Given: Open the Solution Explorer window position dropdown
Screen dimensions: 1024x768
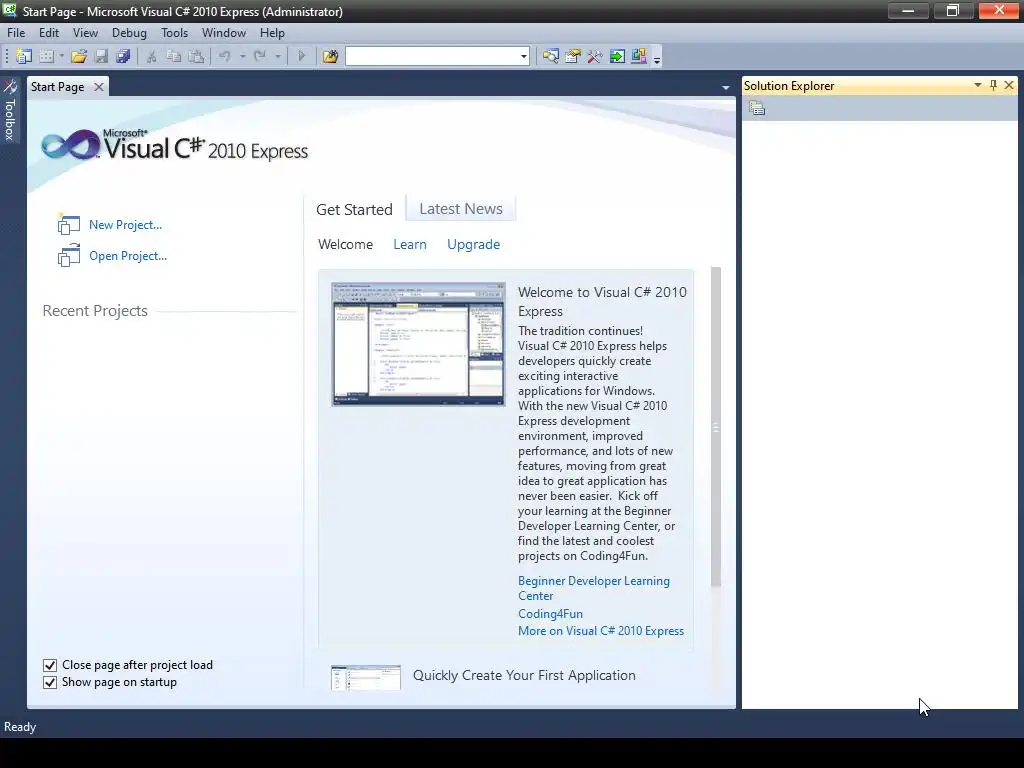Looking at the screenshot, I should coord(978,86).
